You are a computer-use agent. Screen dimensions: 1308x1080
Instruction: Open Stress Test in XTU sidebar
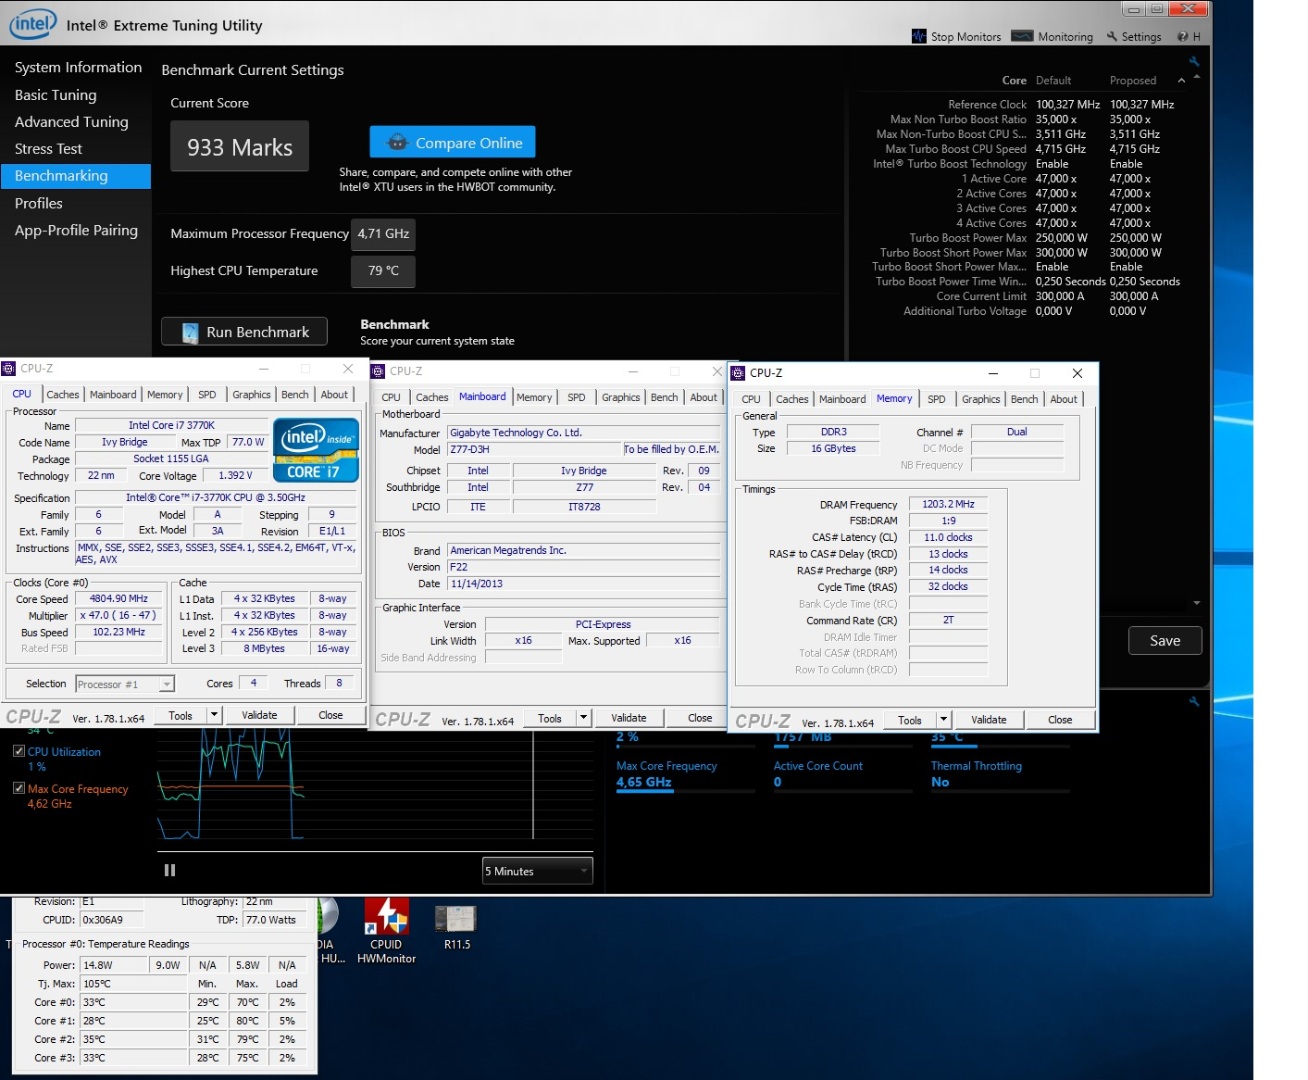coord(48,149)
